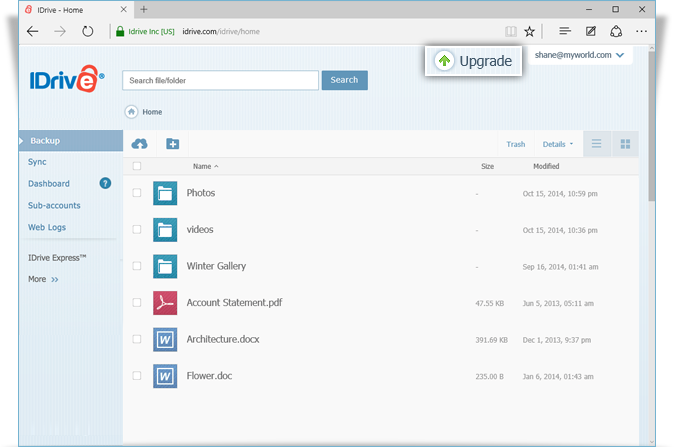Check the Winter Gallery checkbox

[137, 266]
